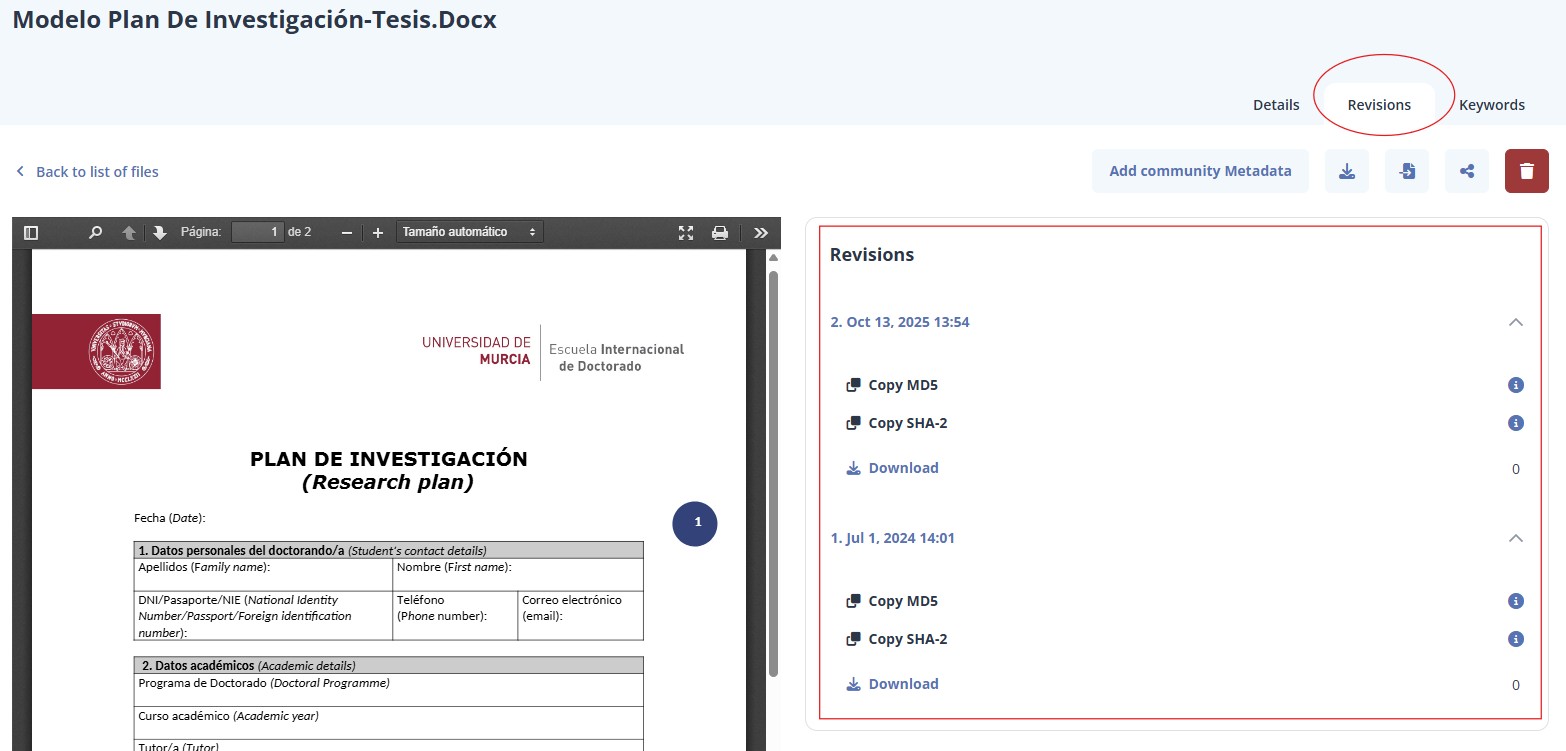Image resolution: width=1566 pixels, height=751 pixels.
Task: Open the zoom level dropdown 'Tamaño automático'
Action: [469, 232]
